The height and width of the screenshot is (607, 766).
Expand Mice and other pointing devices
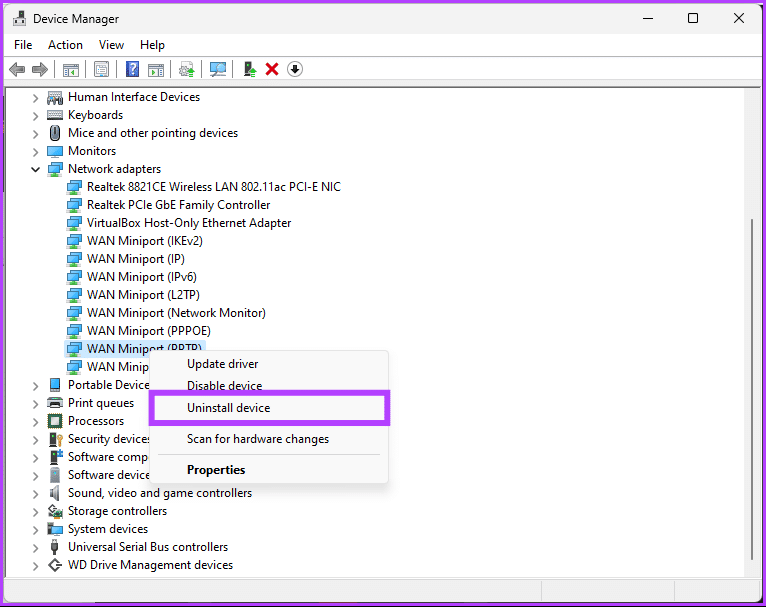coord(35,134)
